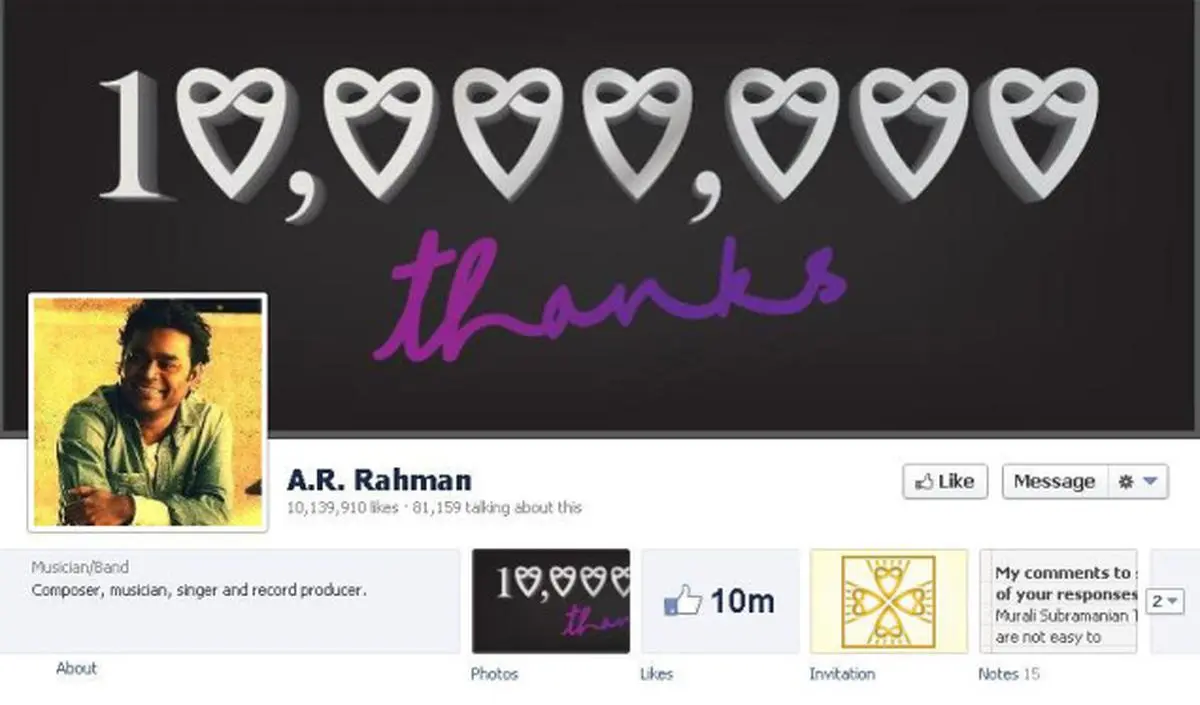The image size is (1200, 705).
Task: Click the Like button with thumbs-up
Action: pyautogui.click(x=945, y=481)
